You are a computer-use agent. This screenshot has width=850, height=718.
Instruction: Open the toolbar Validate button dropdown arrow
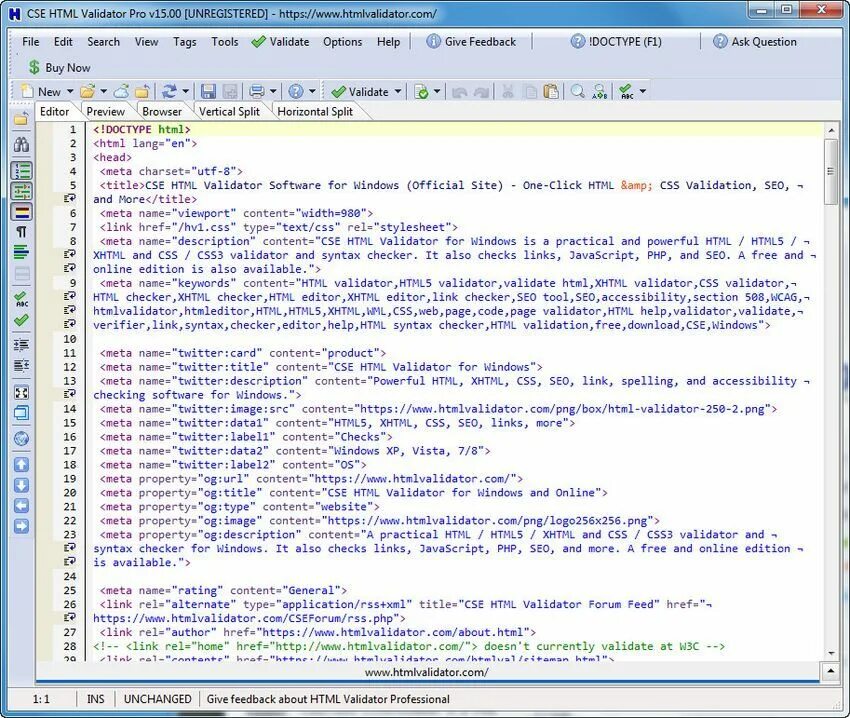tap(398, 92)
